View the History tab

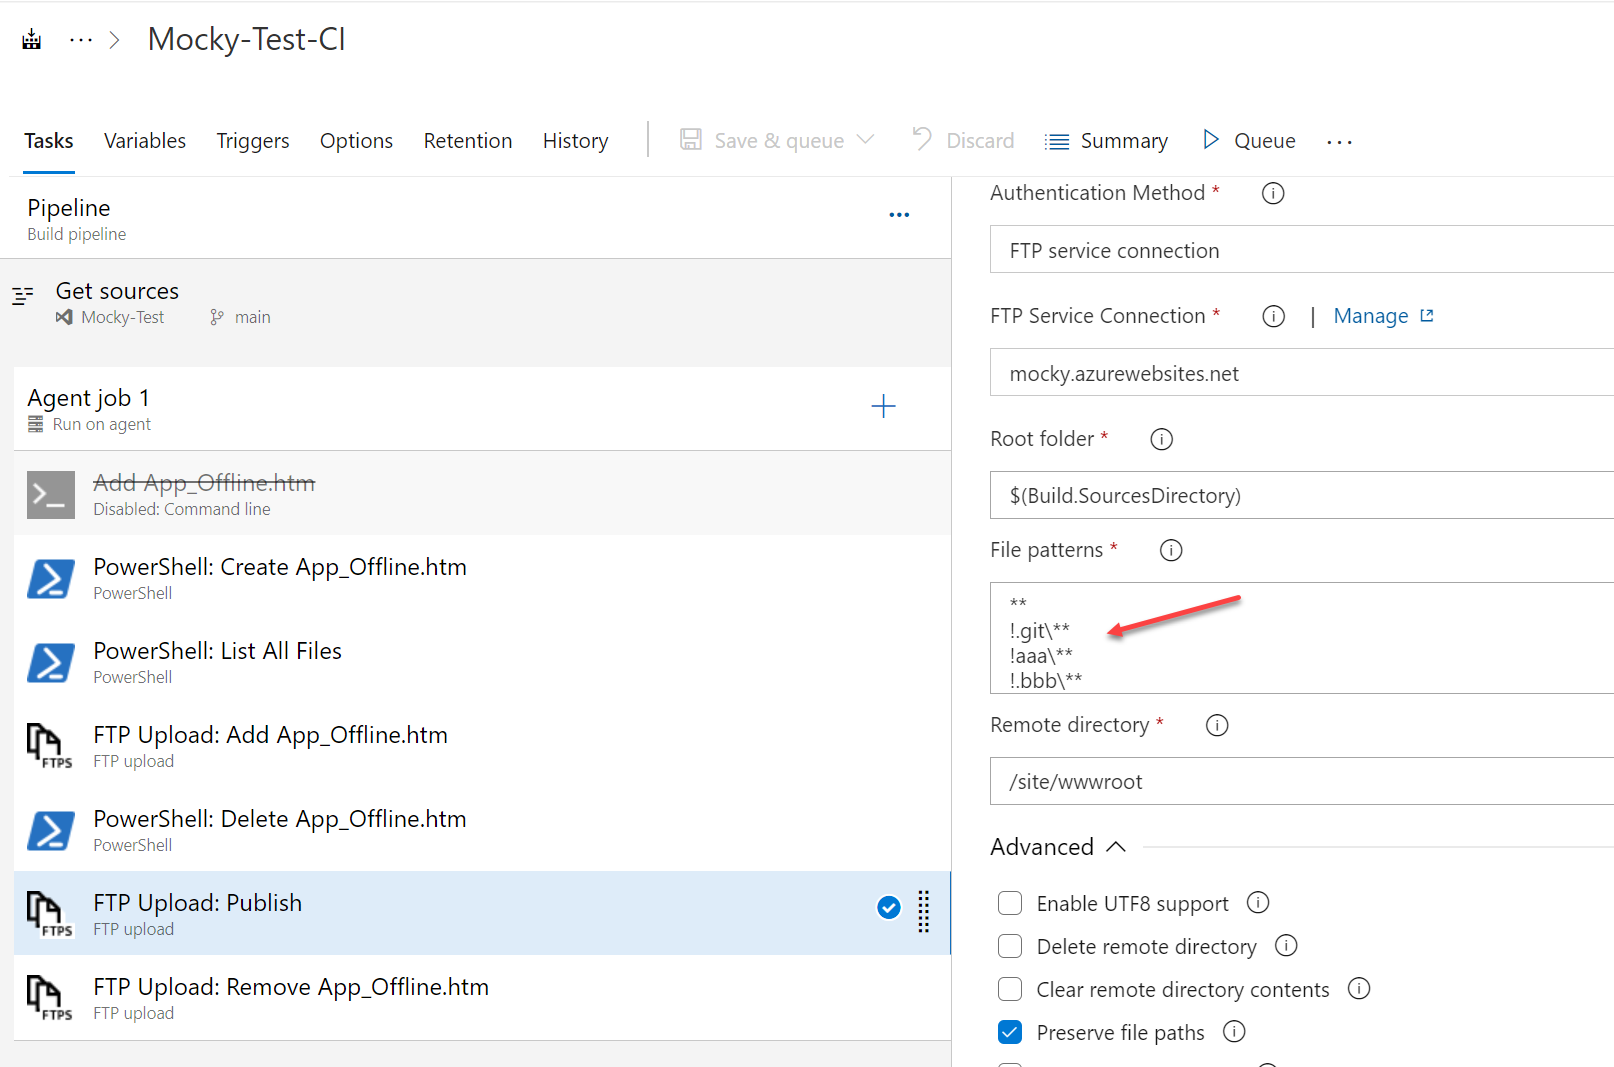(x=575, y=141)
